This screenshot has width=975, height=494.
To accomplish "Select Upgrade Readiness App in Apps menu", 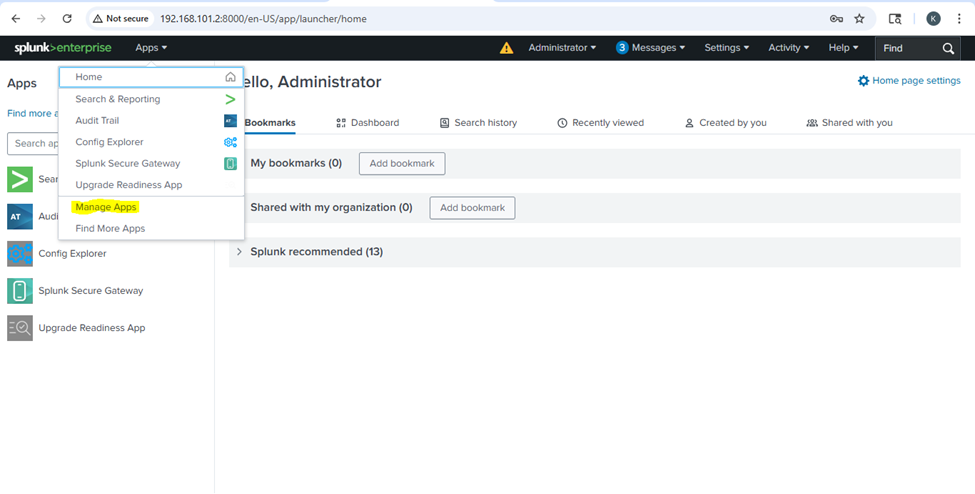I will [x=151, y=185].
